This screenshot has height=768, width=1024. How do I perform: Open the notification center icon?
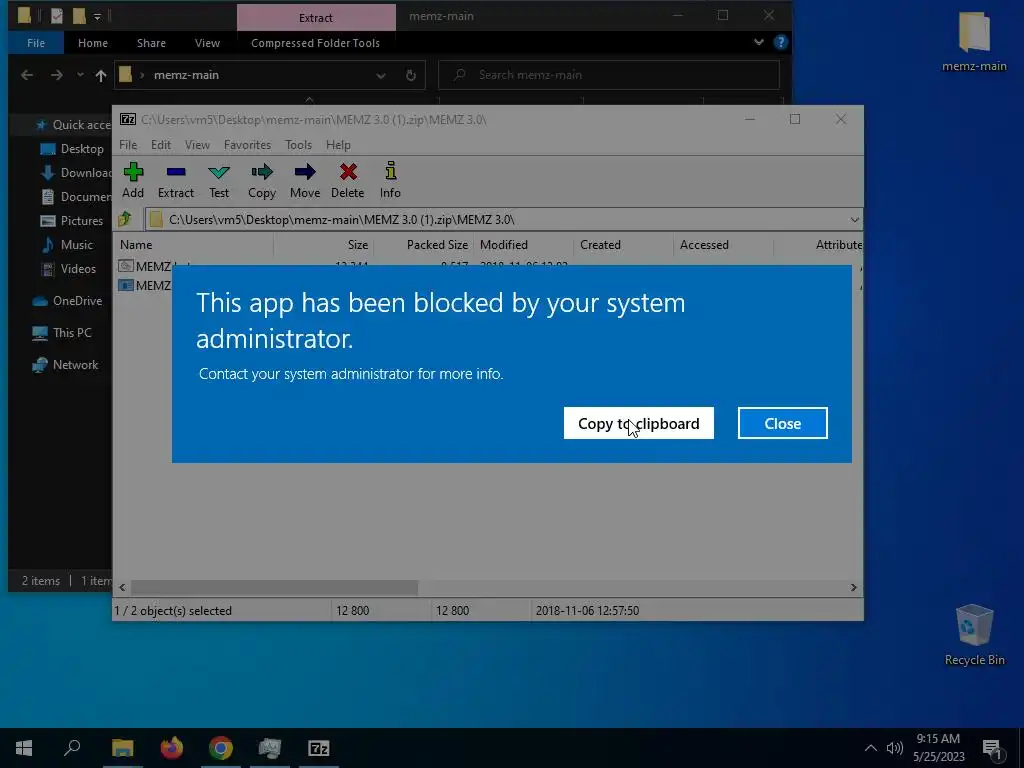pos(992,749)
